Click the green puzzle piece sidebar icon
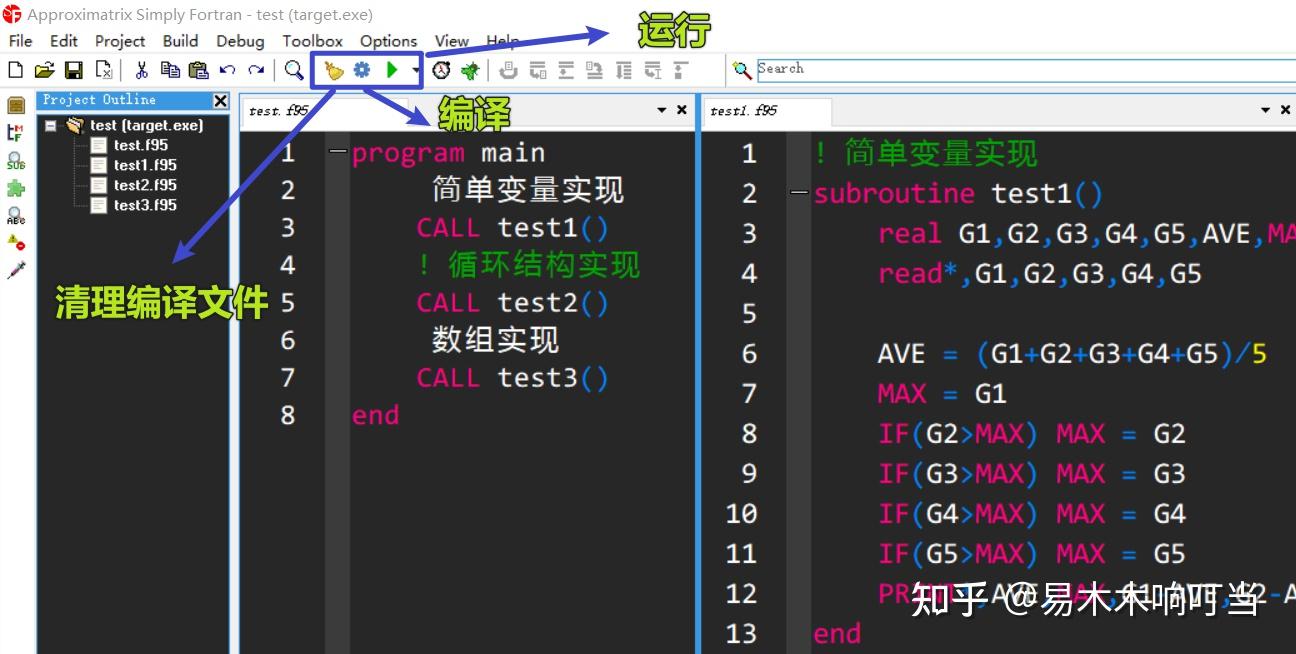This screenshot has height=654, width=1296. click(15, 188)
